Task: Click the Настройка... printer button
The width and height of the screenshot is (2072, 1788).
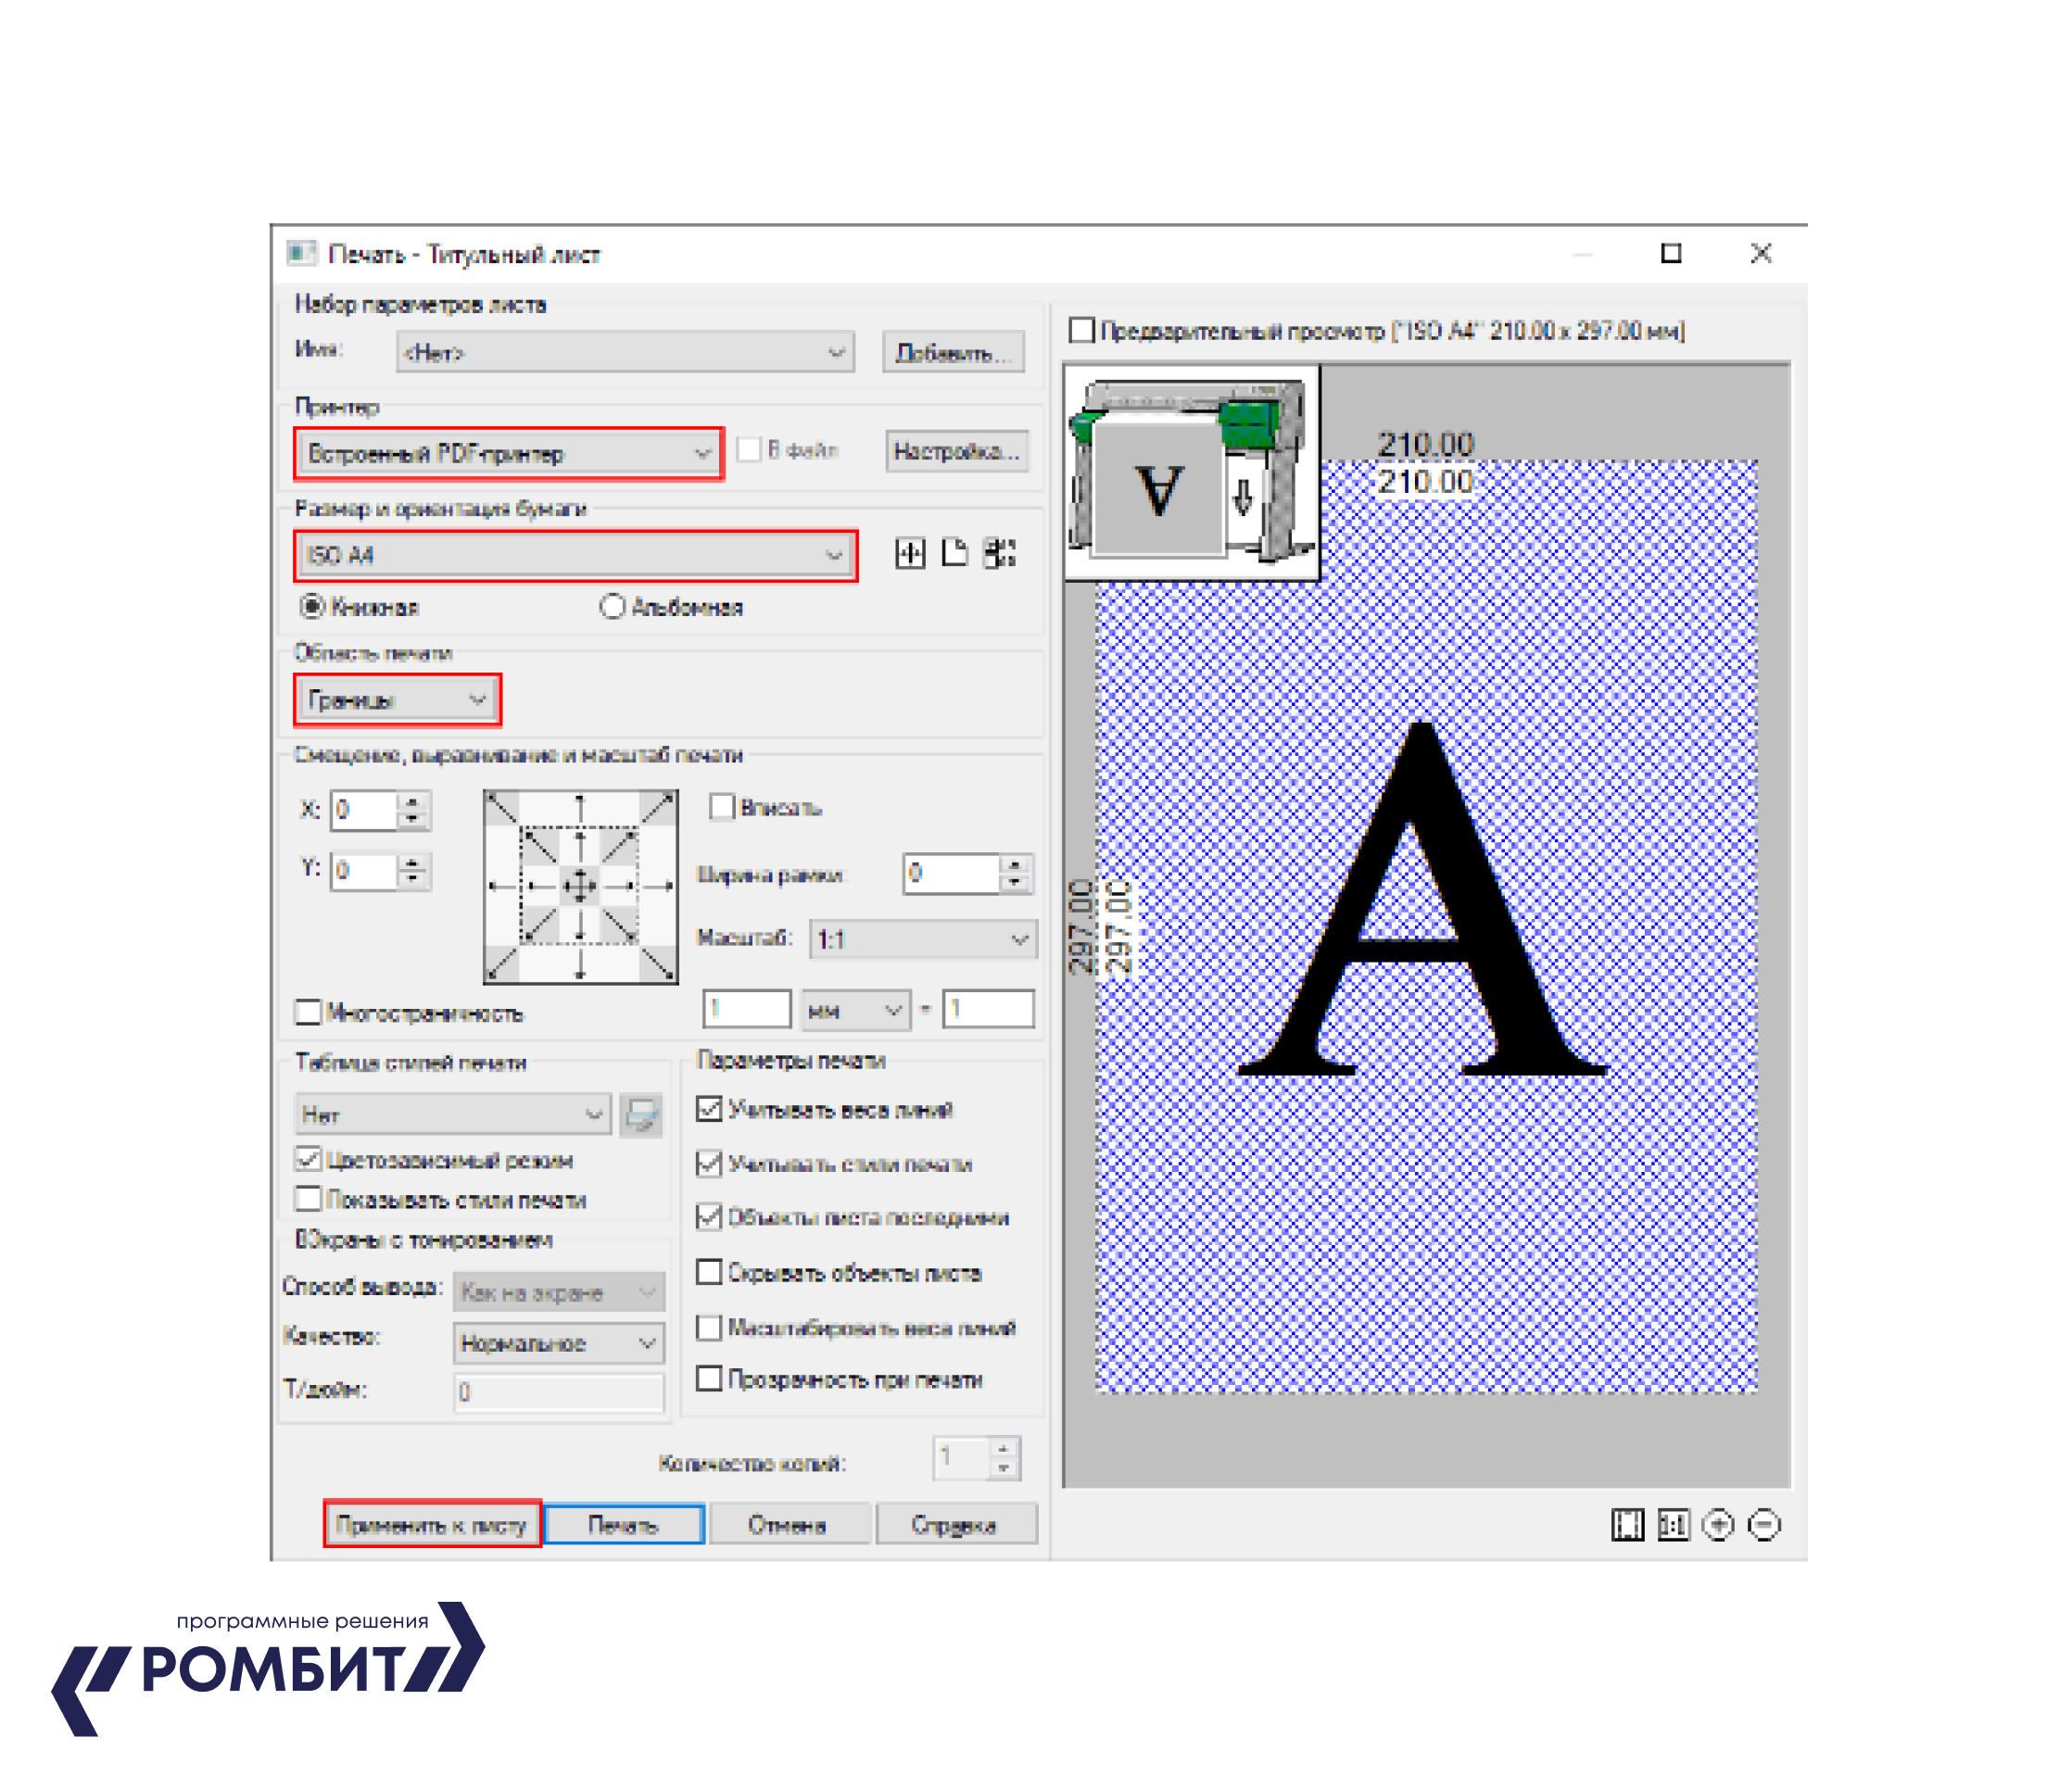Action: (x=956, y=451)
